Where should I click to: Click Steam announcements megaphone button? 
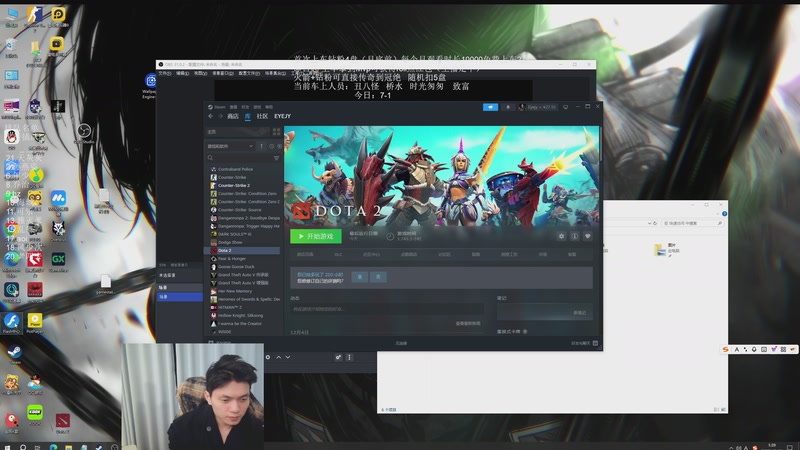click(x=490, y=107)
